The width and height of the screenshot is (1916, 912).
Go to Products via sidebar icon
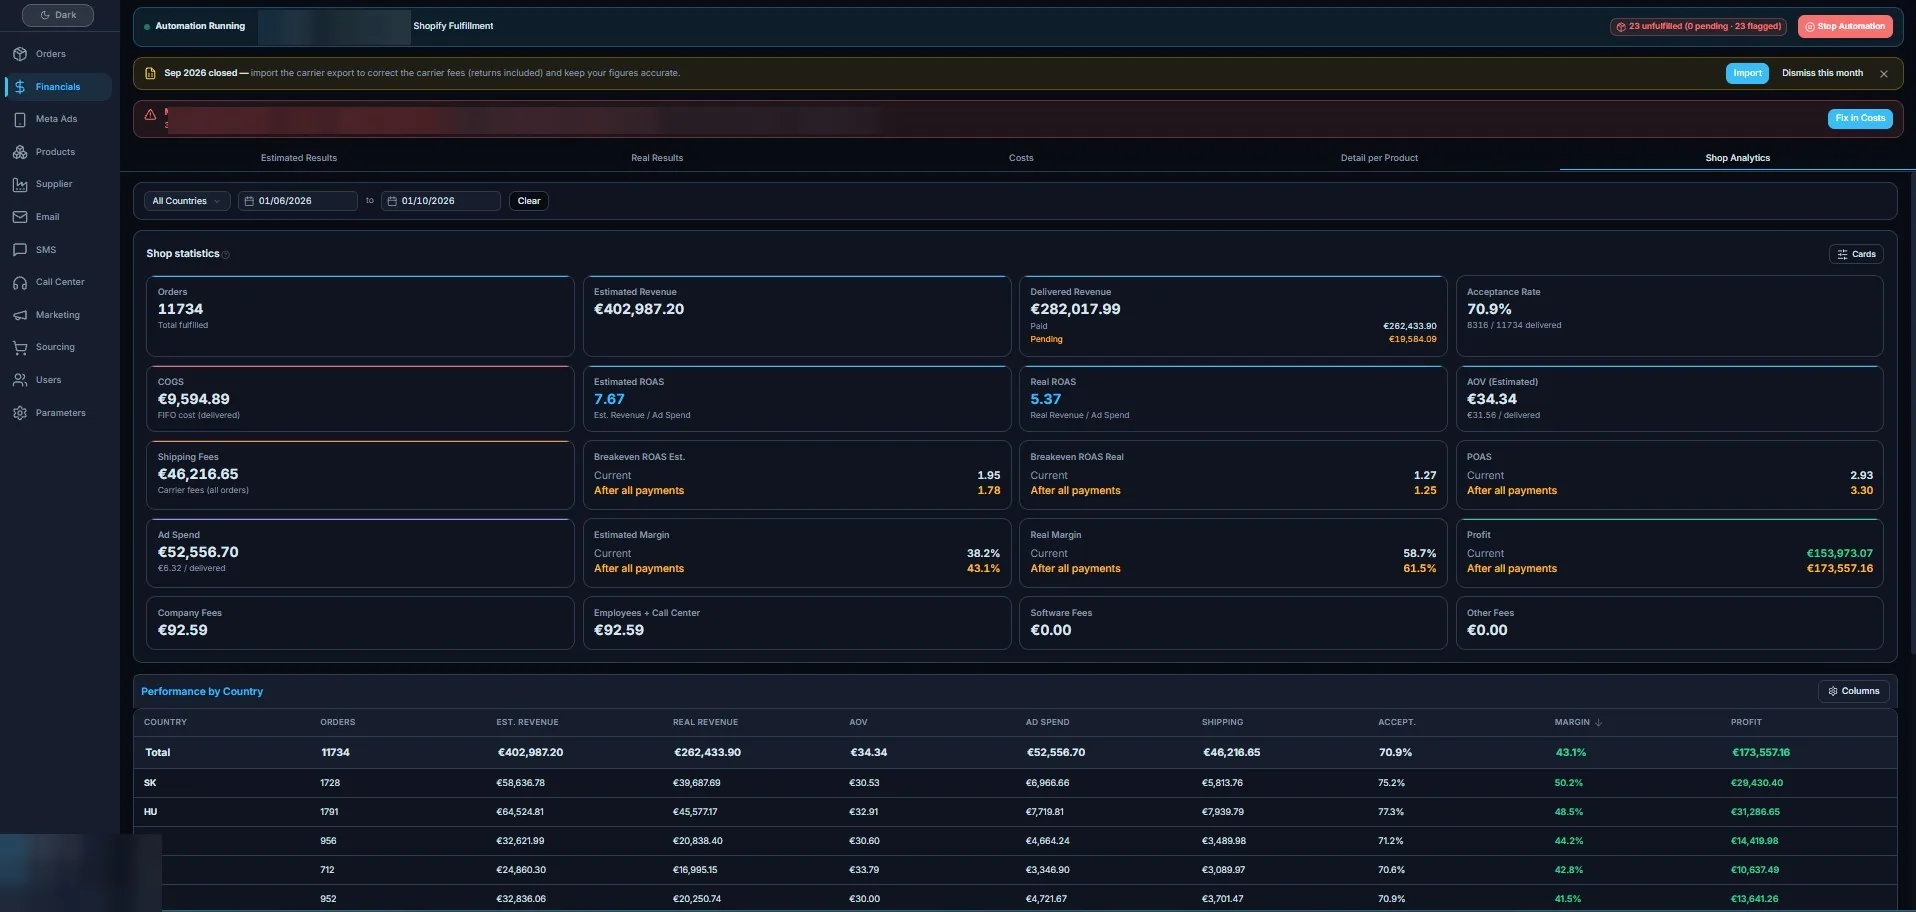(19, 152)
